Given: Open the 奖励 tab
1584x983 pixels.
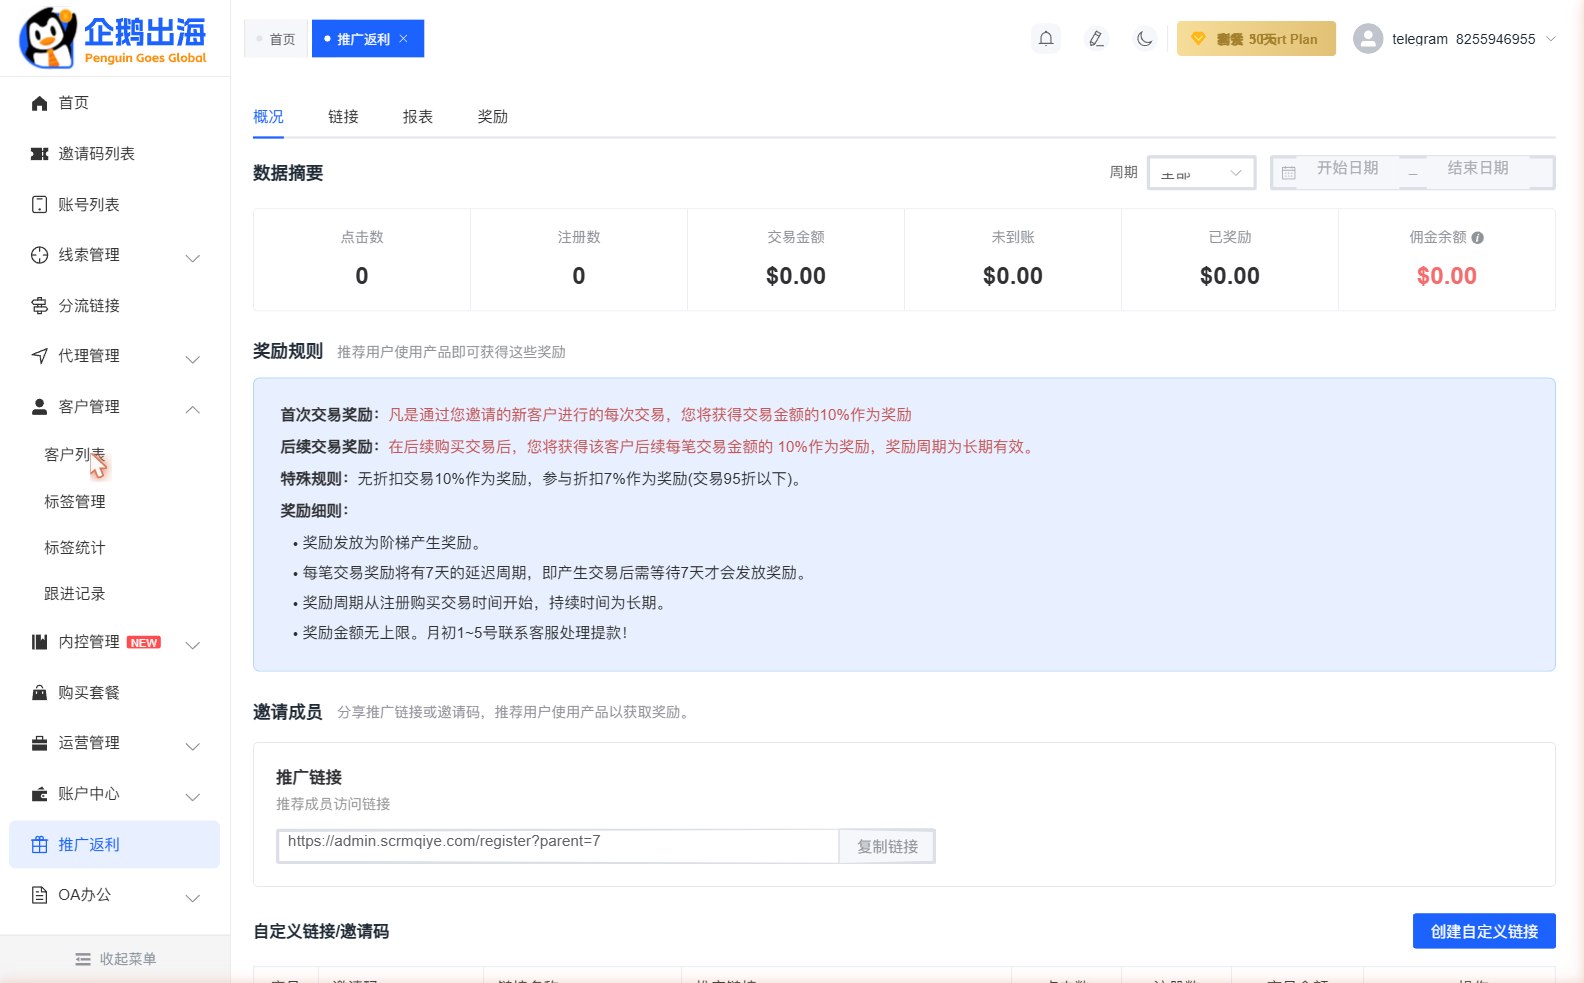Looking at the screenshot, I should 493,117.
